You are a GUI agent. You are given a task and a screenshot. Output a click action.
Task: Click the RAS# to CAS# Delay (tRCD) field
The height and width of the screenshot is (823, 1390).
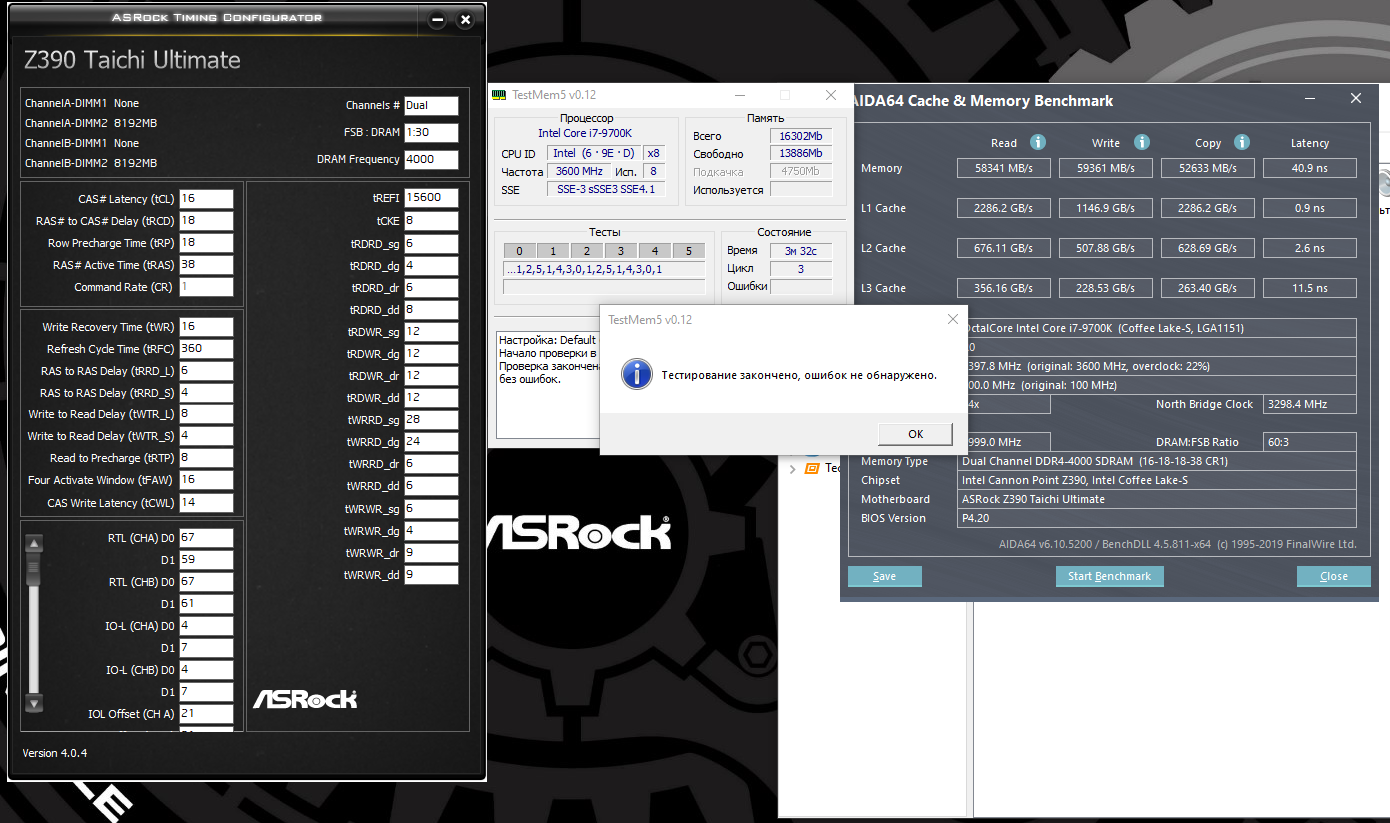(206, 221)
